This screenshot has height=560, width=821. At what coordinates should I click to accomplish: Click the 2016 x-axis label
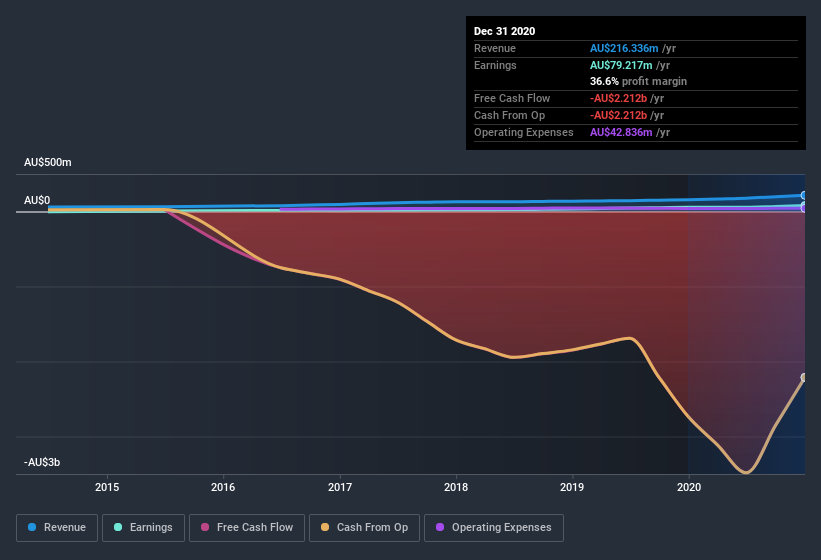223,487
